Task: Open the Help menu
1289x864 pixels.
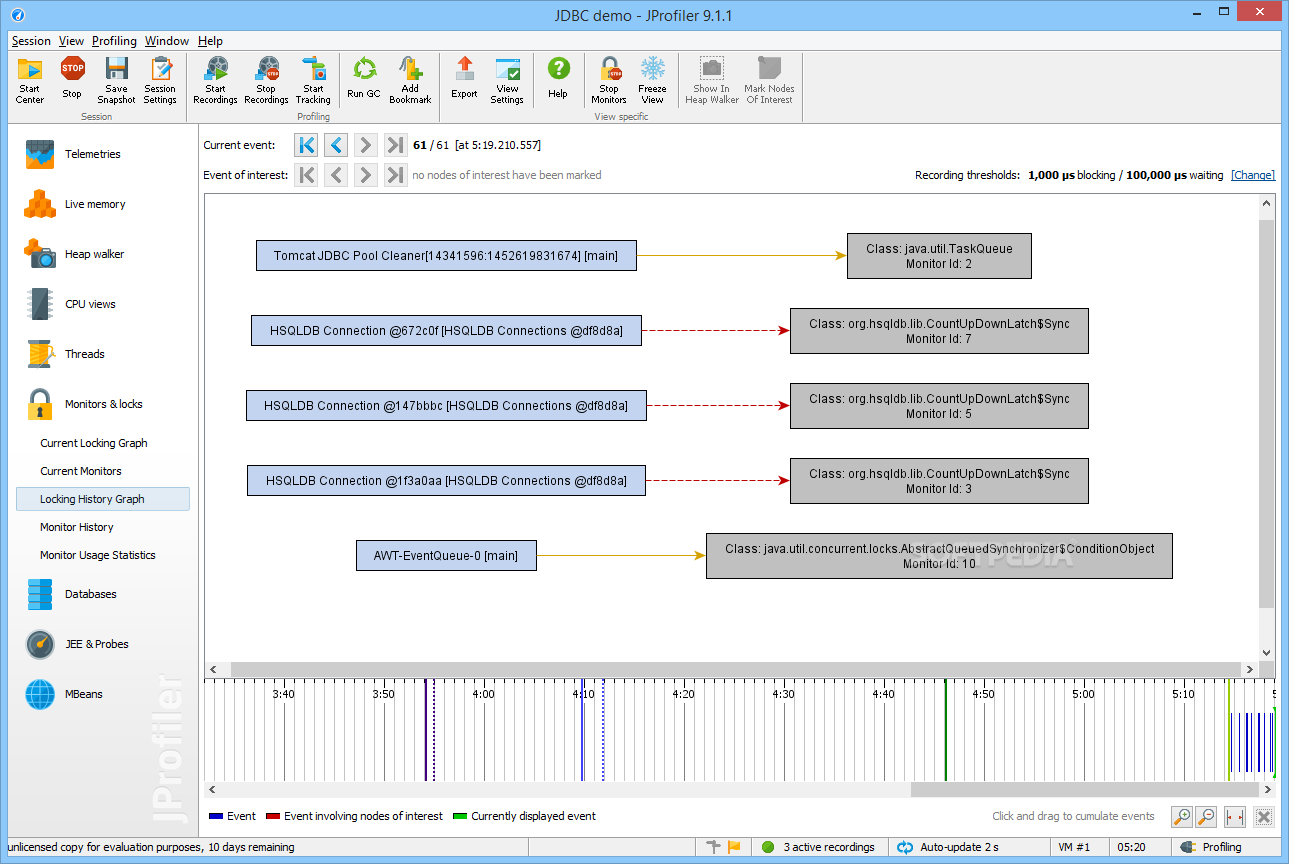Action: click(x=210, y=41)
